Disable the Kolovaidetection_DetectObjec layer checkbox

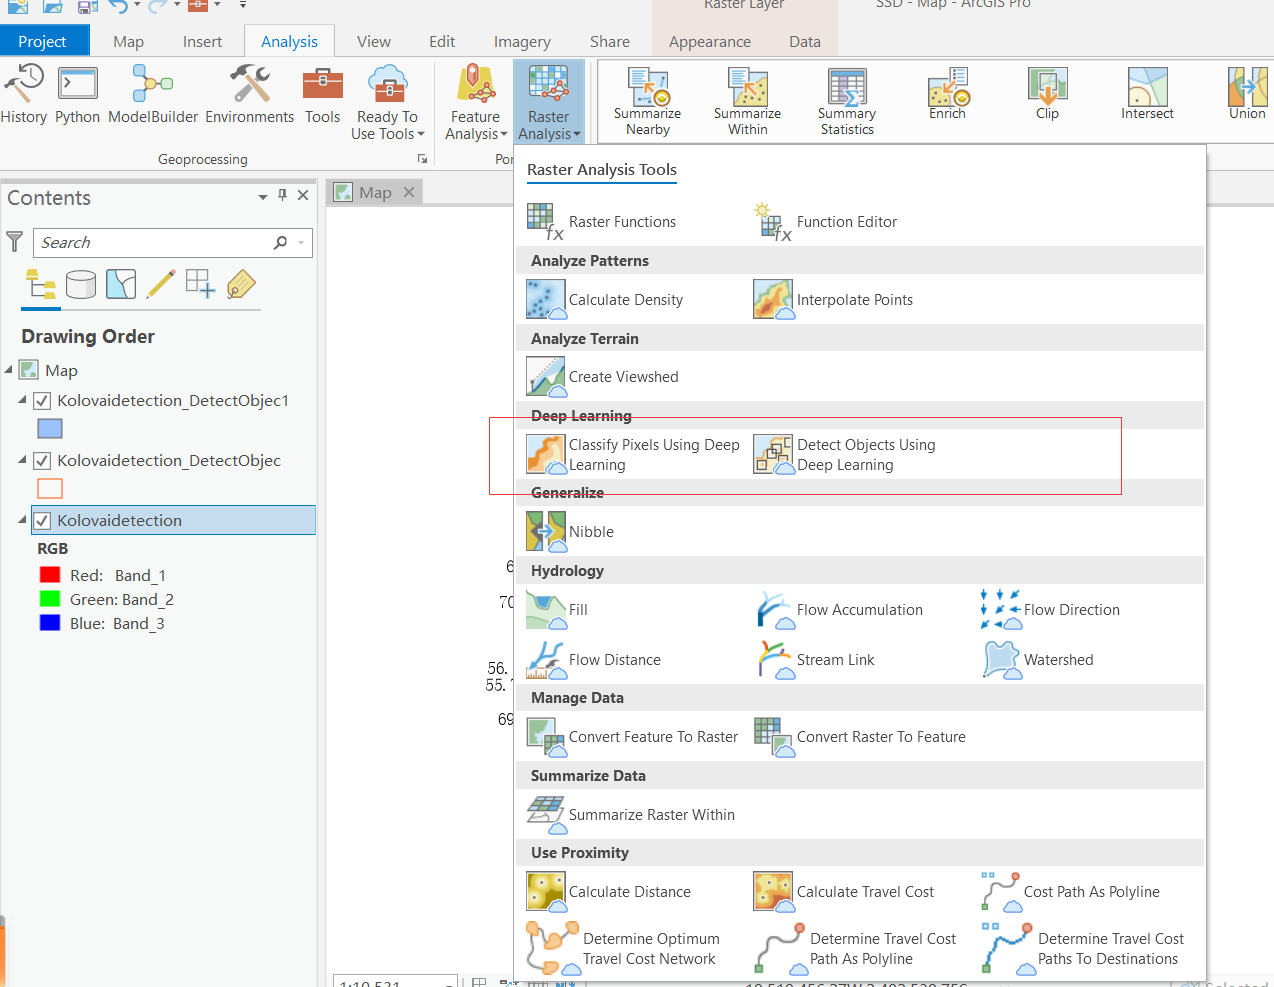click(41, 460)
